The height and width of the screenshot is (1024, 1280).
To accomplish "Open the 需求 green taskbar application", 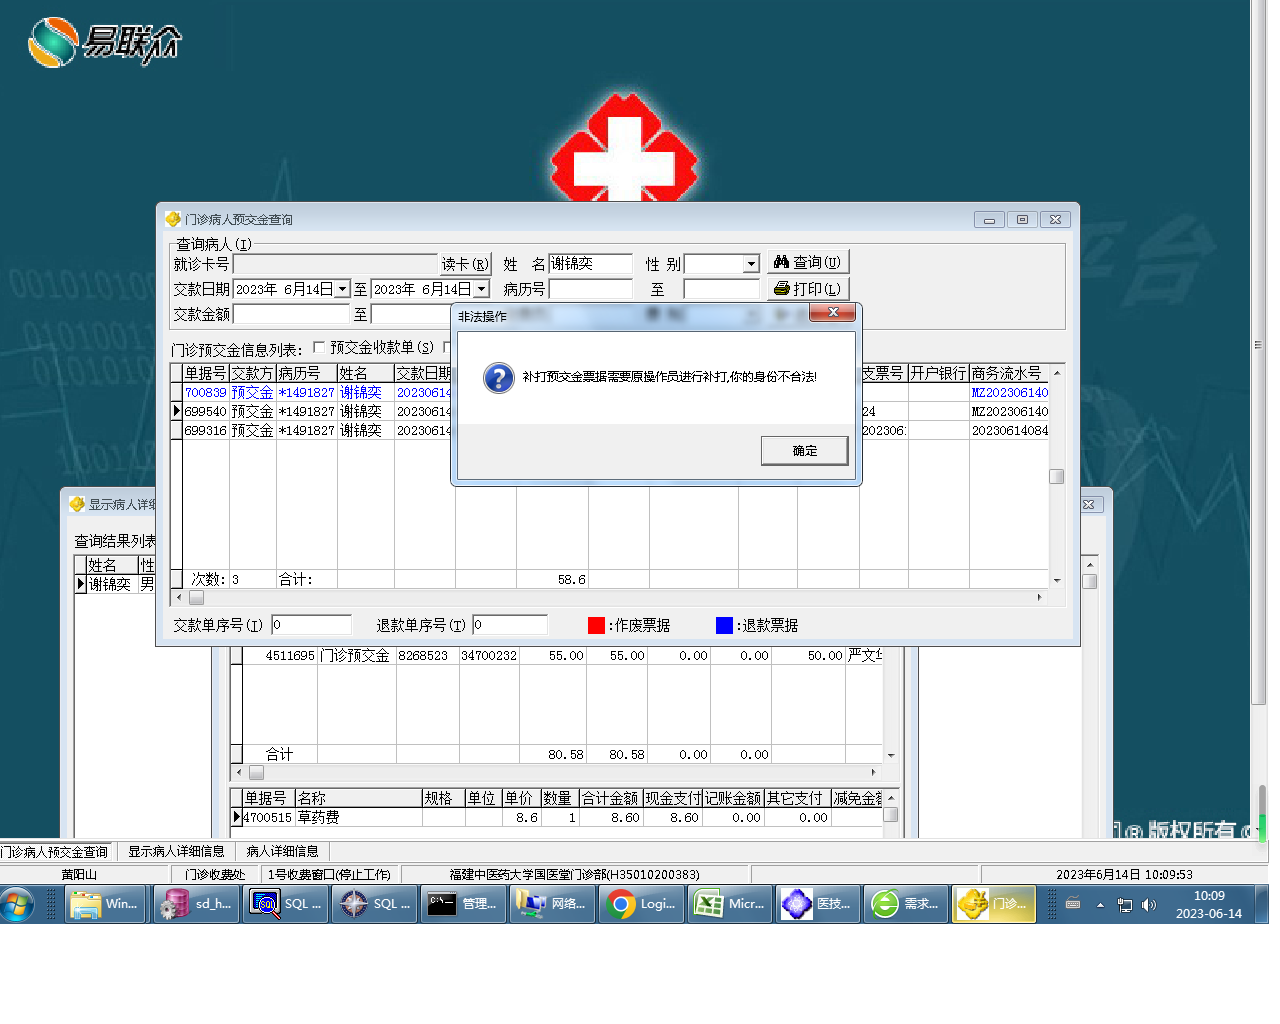I will pos(907,904).
